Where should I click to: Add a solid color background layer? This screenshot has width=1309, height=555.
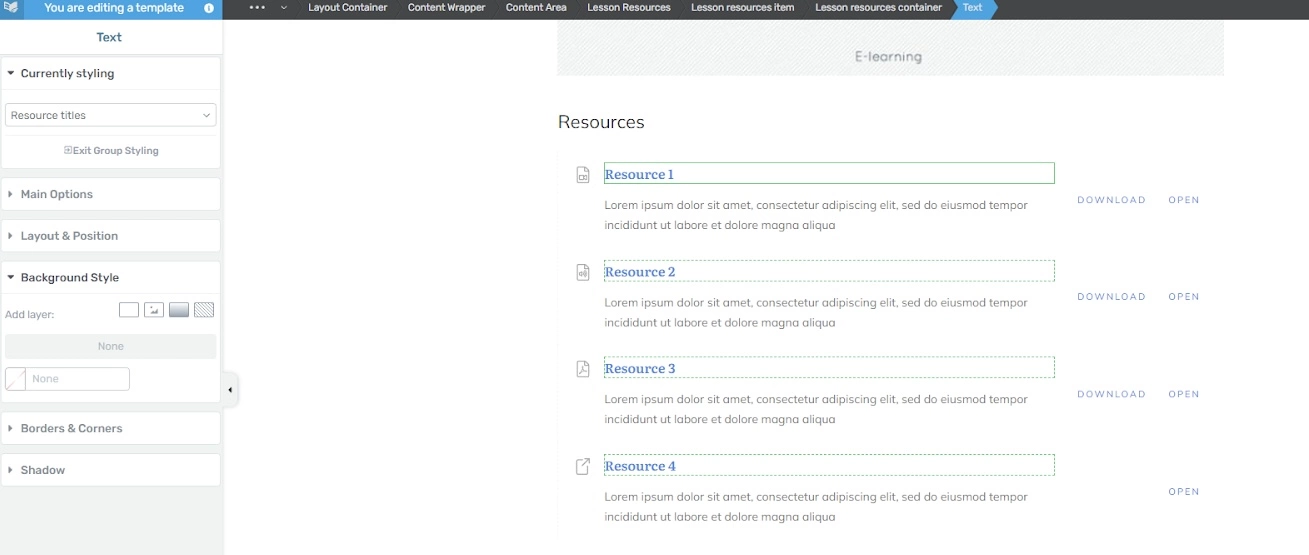click(129, 310)
